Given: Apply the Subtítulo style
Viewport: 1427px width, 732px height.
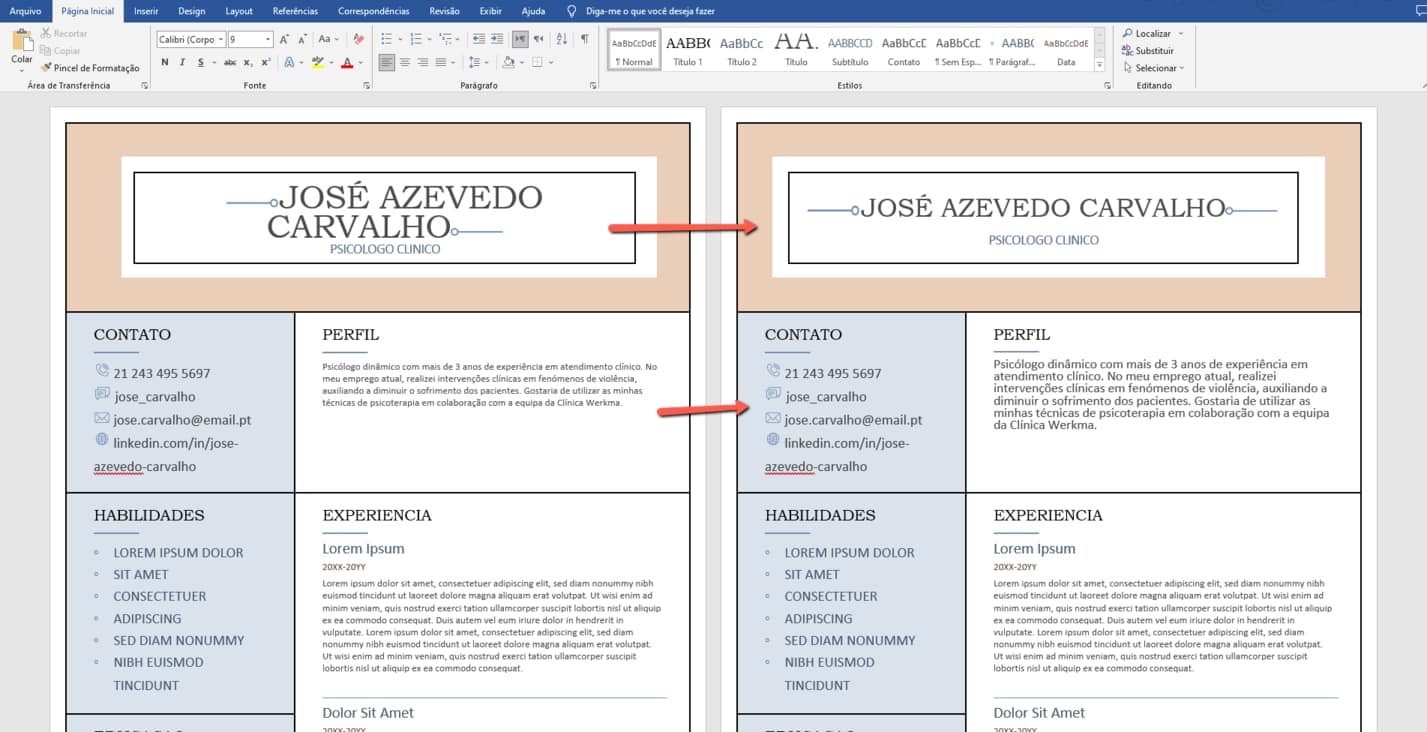Looking at the screenshot, I should [x=850, y=50].
